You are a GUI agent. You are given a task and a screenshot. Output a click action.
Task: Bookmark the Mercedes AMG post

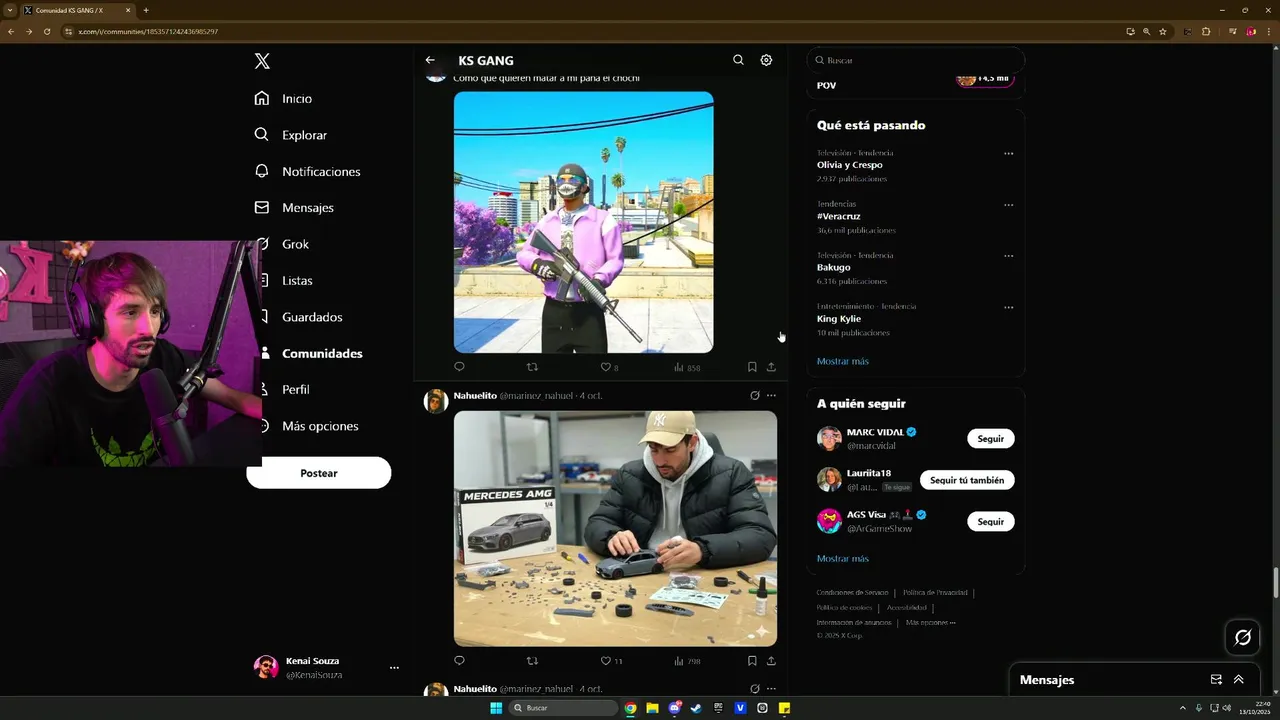click(752, 660)
